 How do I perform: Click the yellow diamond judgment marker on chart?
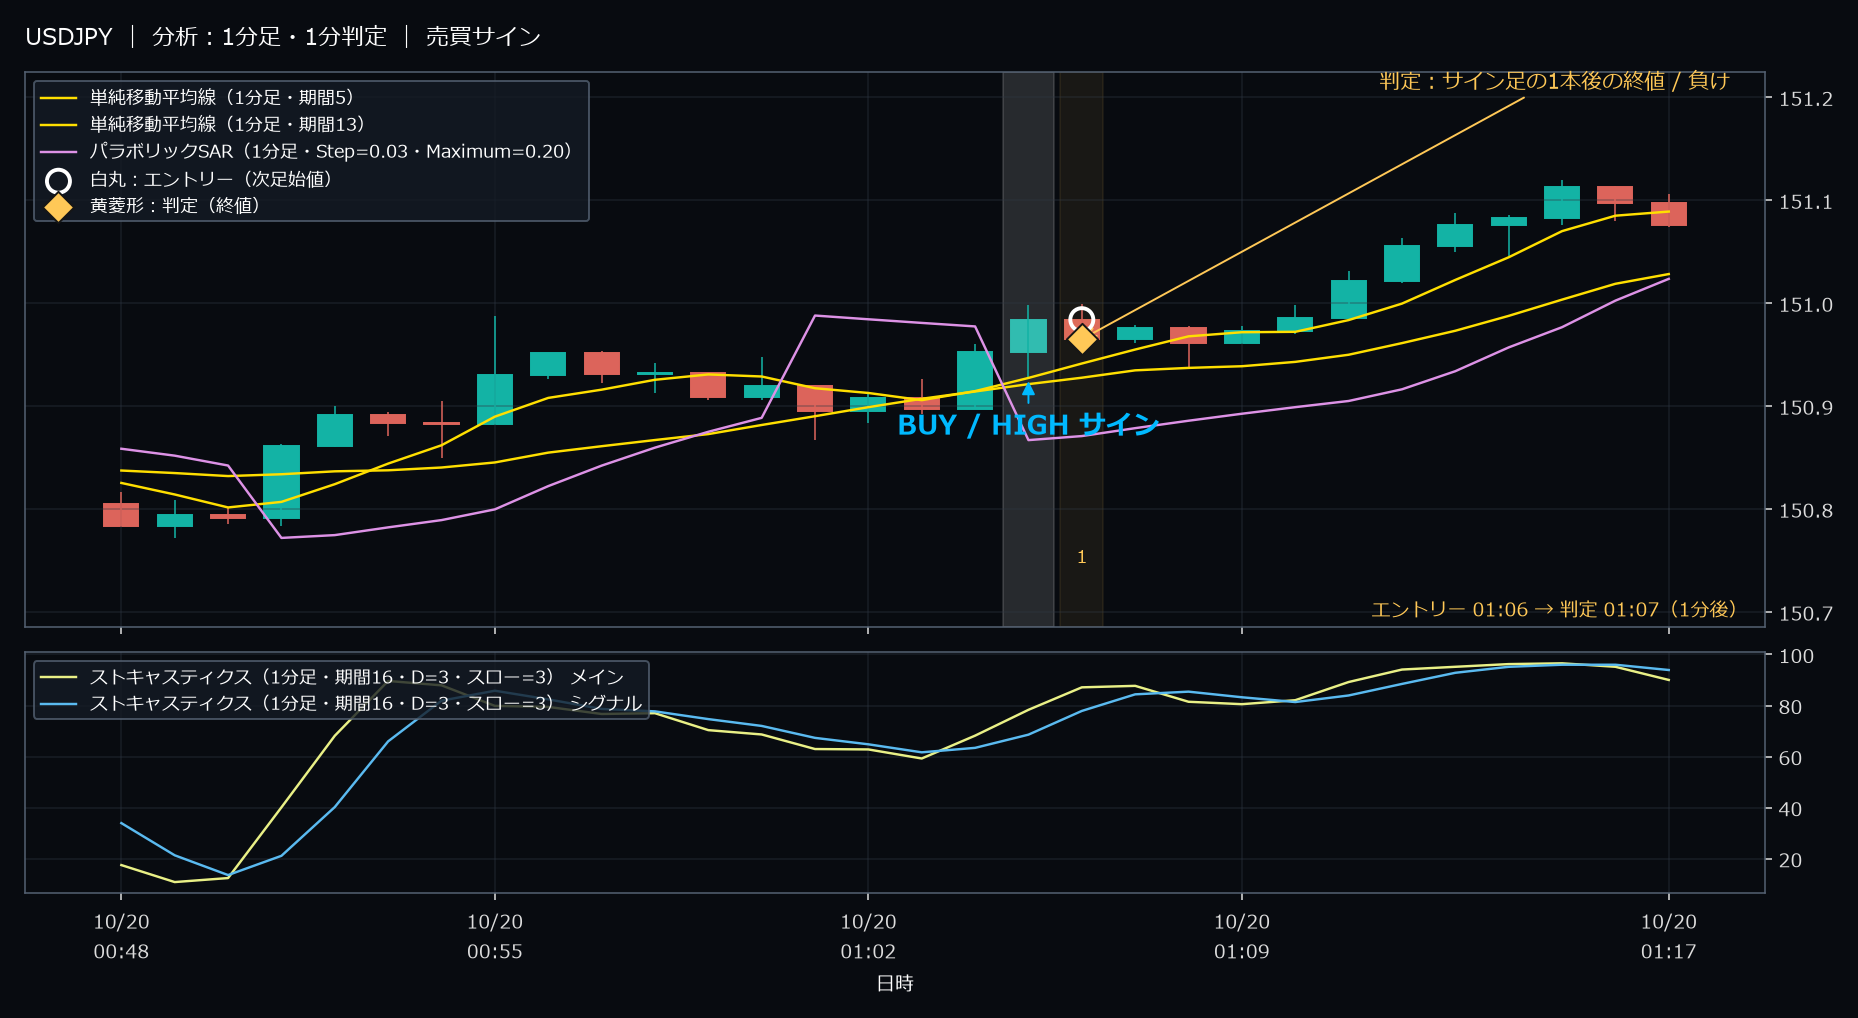[1082, 339]
